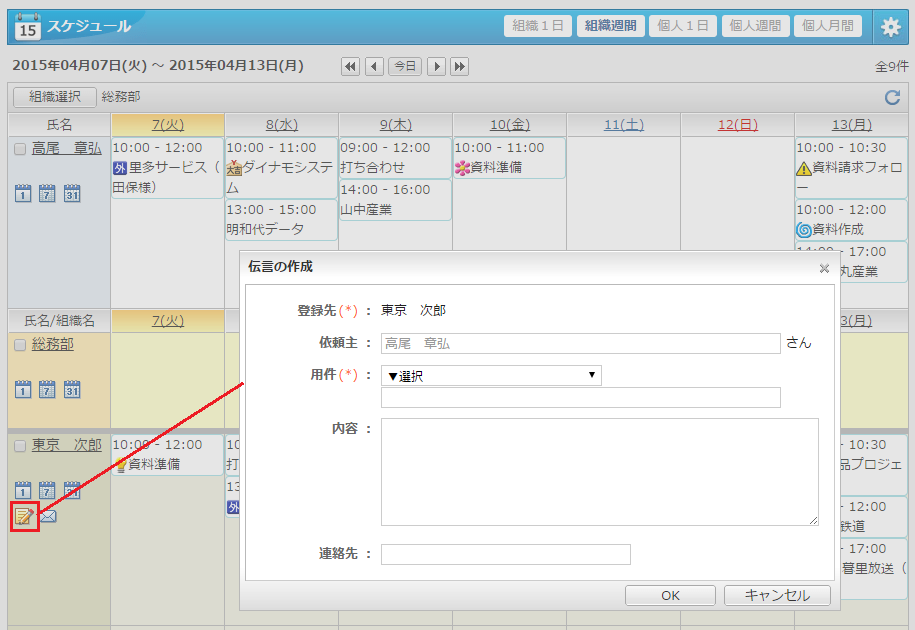This screenshot has height=630, width=915.
Task: Check the box beside 高尾 章弘
Action: [20, 149]
